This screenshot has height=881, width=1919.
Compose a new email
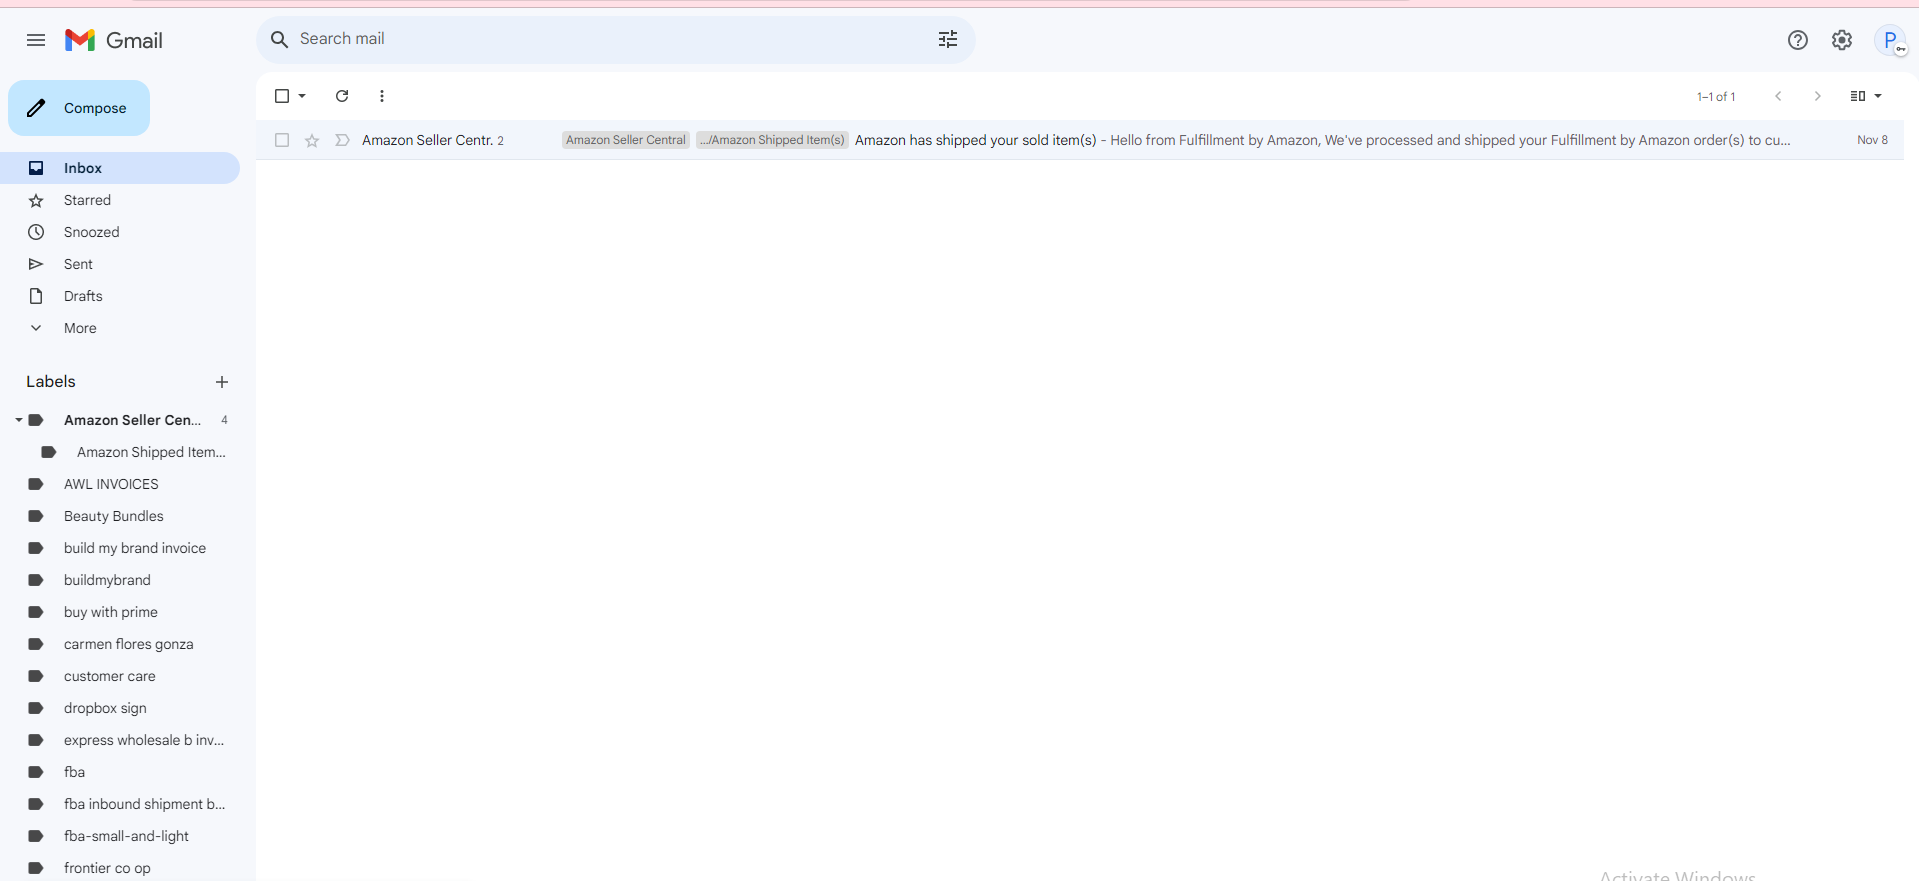[79, 108]
